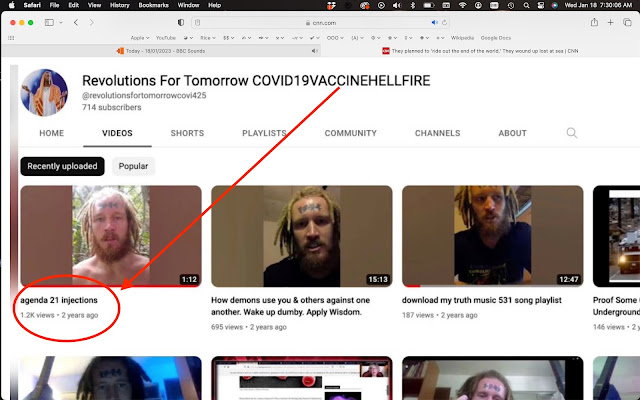Launch Siri from menu bar

(554, 5)
